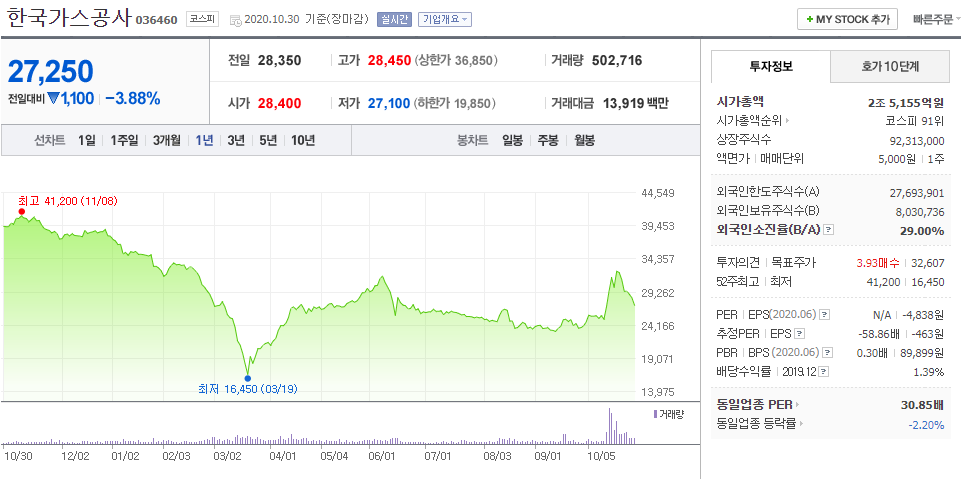965x479 pixels.
Task: Click the red 최고 41,200 marker dot
Action: 22,211
